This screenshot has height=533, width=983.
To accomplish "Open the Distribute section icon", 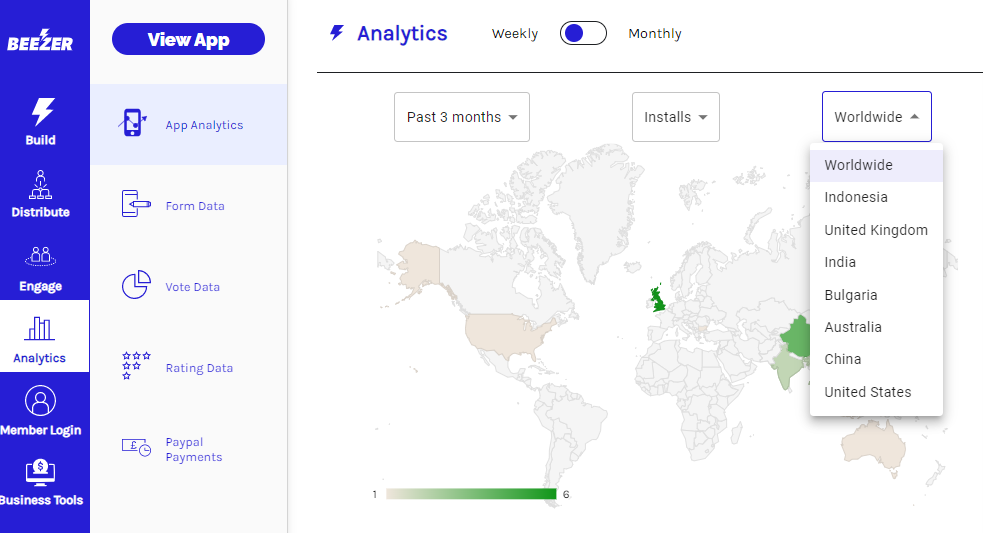I will pos(41,184).
